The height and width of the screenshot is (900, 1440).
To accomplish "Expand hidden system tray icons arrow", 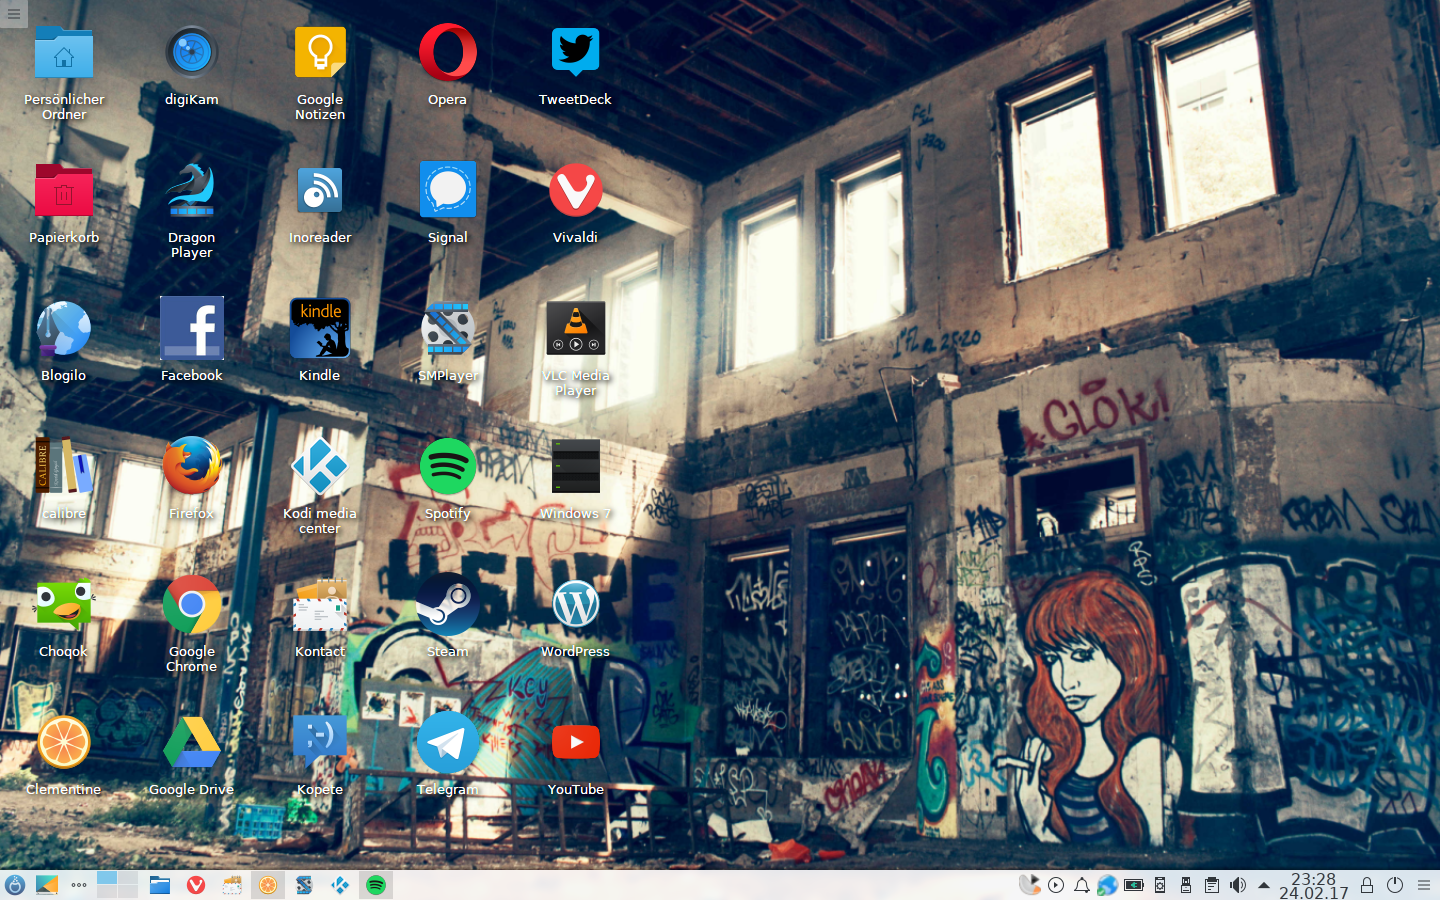I will pos(1264,885).
